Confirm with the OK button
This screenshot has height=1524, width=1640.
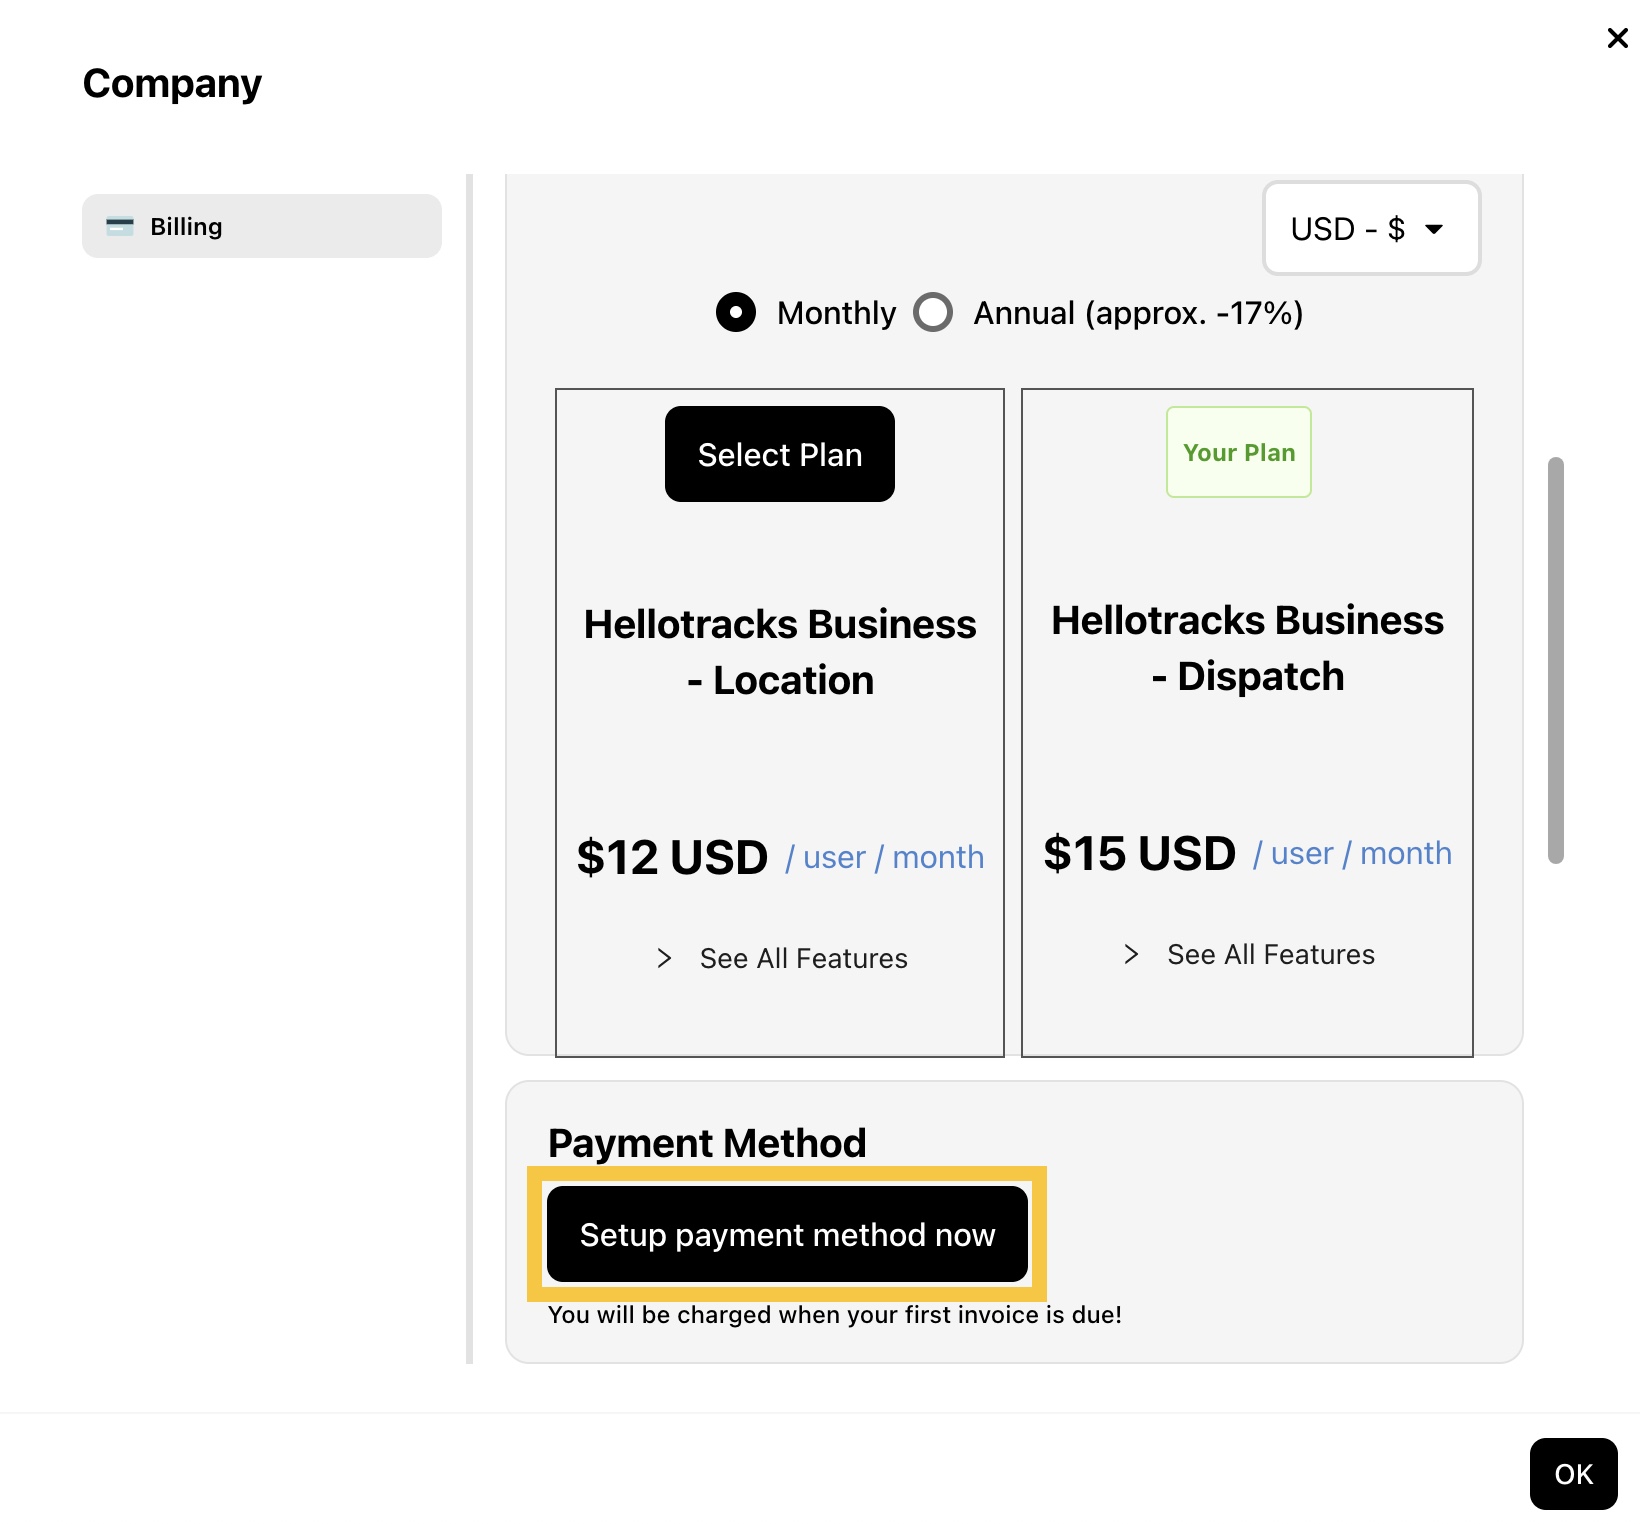(1573, 1473)
